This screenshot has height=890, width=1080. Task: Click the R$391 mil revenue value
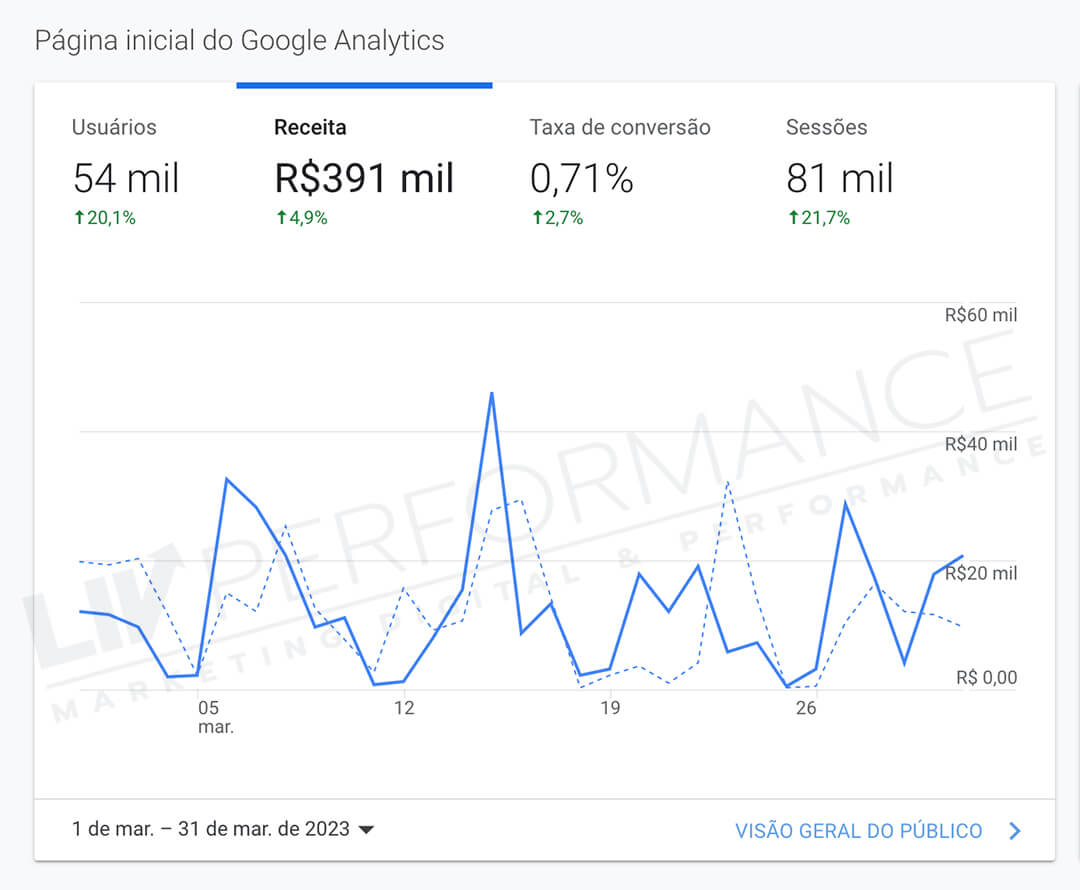[364, 180]
